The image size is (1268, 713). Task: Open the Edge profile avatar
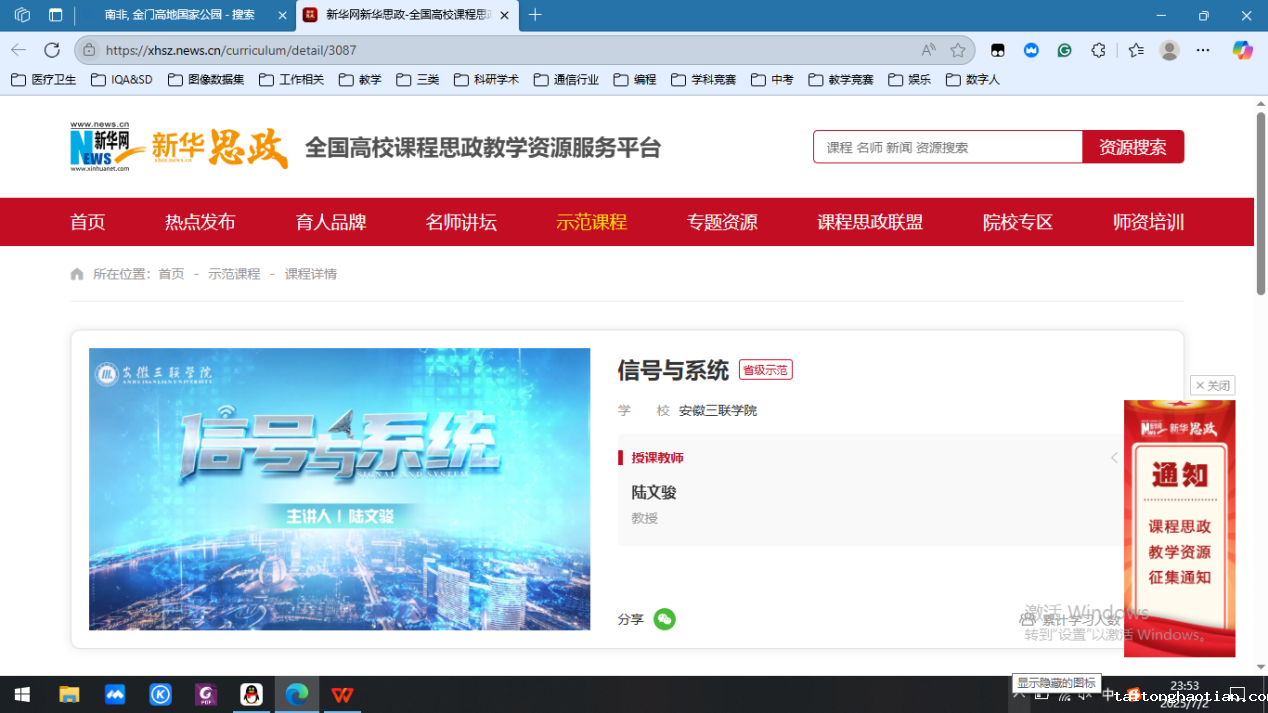pos(1169,50)
